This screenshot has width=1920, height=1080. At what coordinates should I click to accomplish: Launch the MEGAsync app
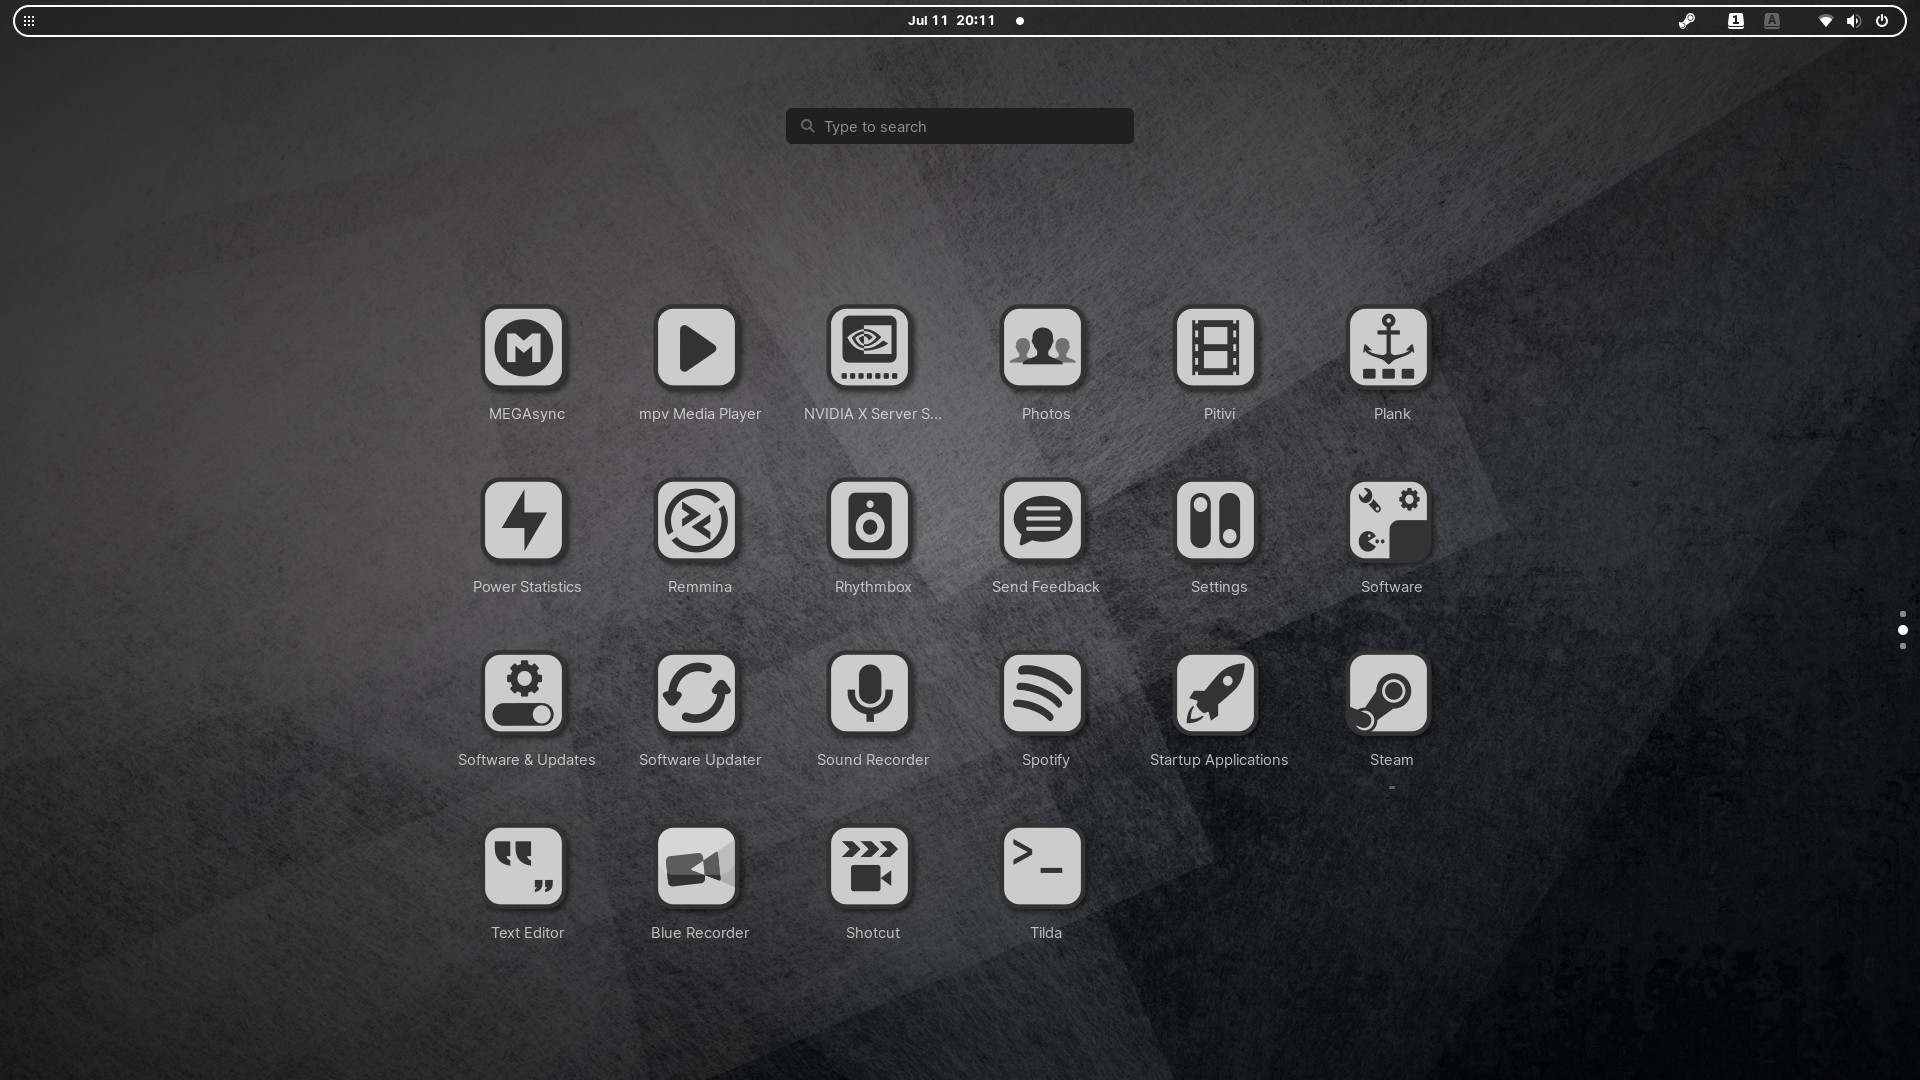524,347
